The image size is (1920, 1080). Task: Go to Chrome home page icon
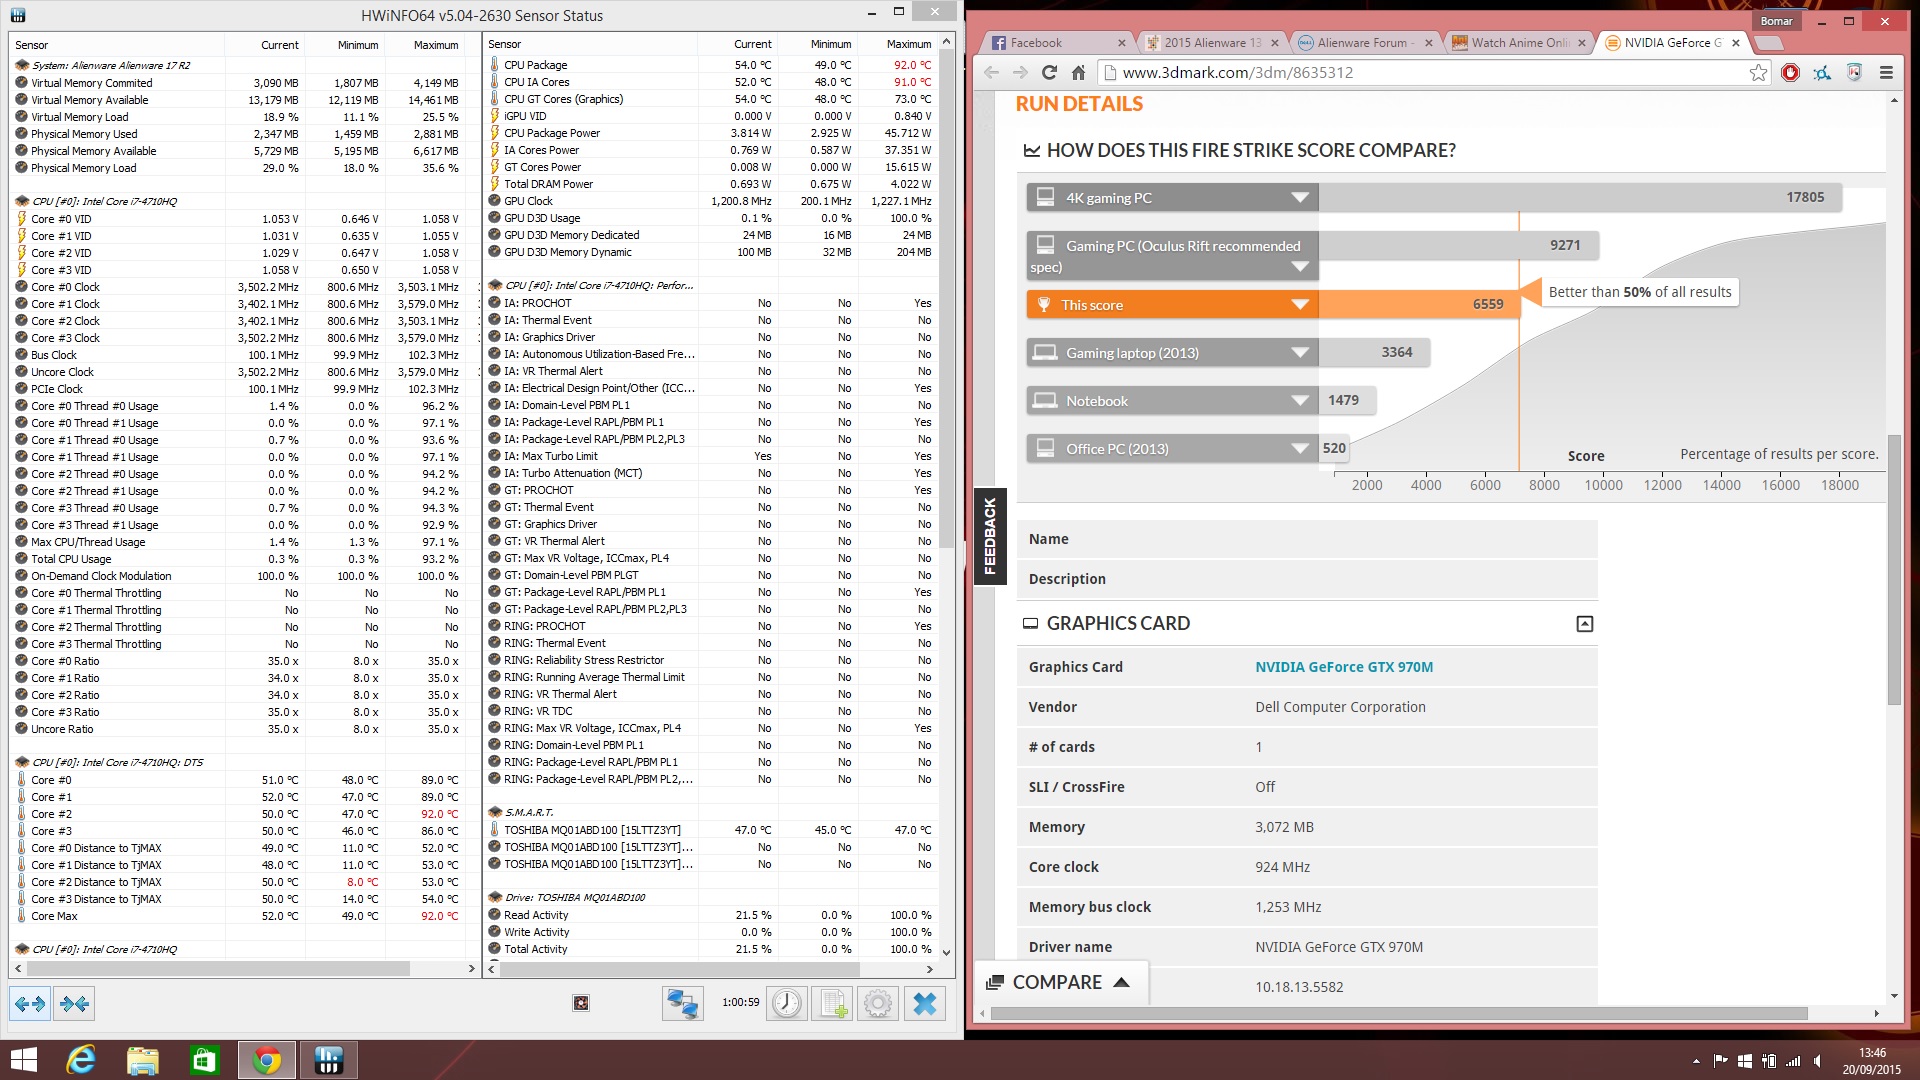click(x=1078, y=72)
